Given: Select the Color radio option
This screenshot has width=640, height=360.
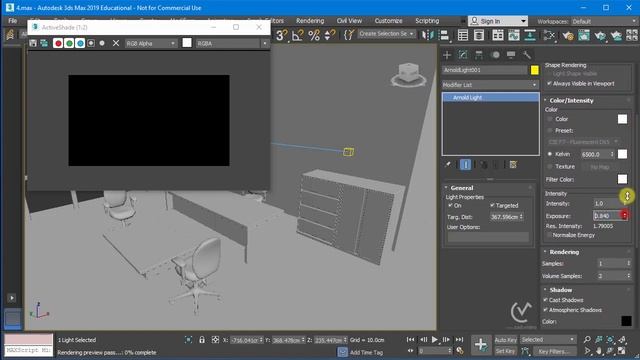Looking at the screenshot, I should coord(550,119).
